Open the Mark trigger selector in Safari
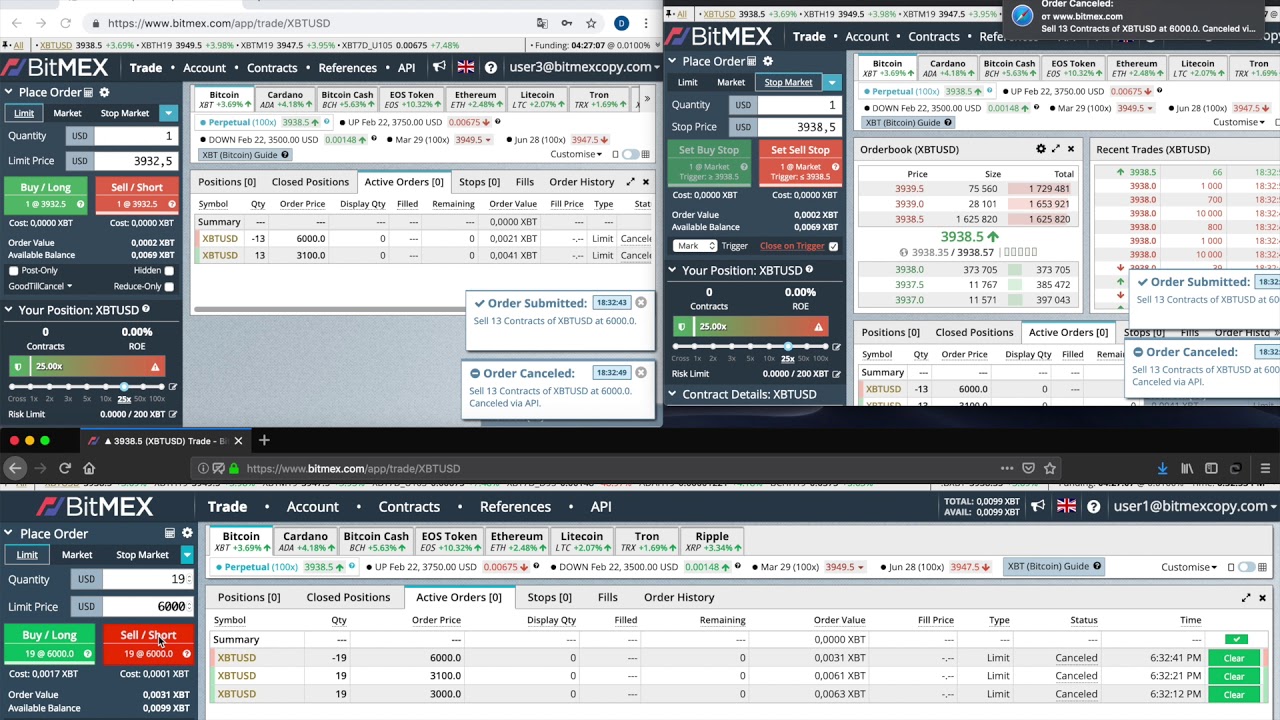 695,246
